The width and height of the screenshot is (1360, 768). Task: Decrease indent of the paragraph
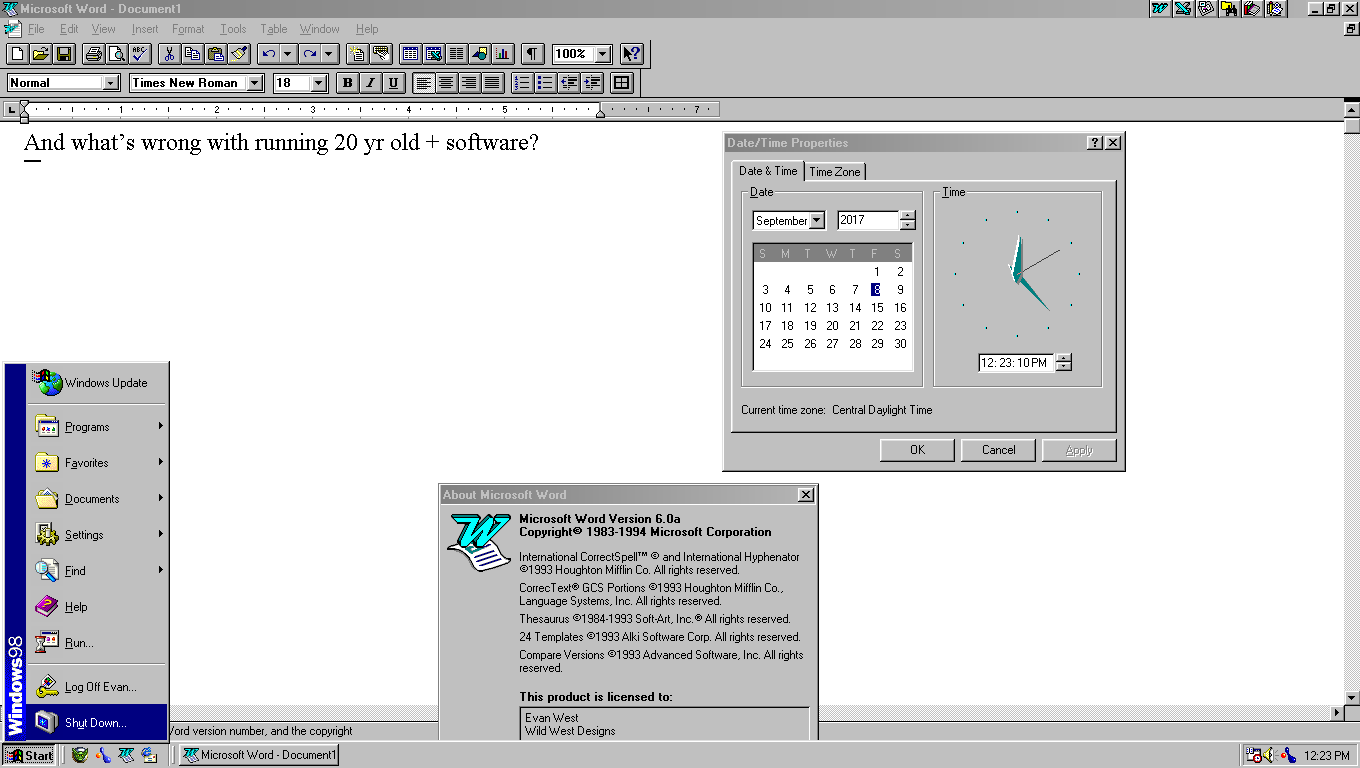pyautogui.click(x=567, y=83)
